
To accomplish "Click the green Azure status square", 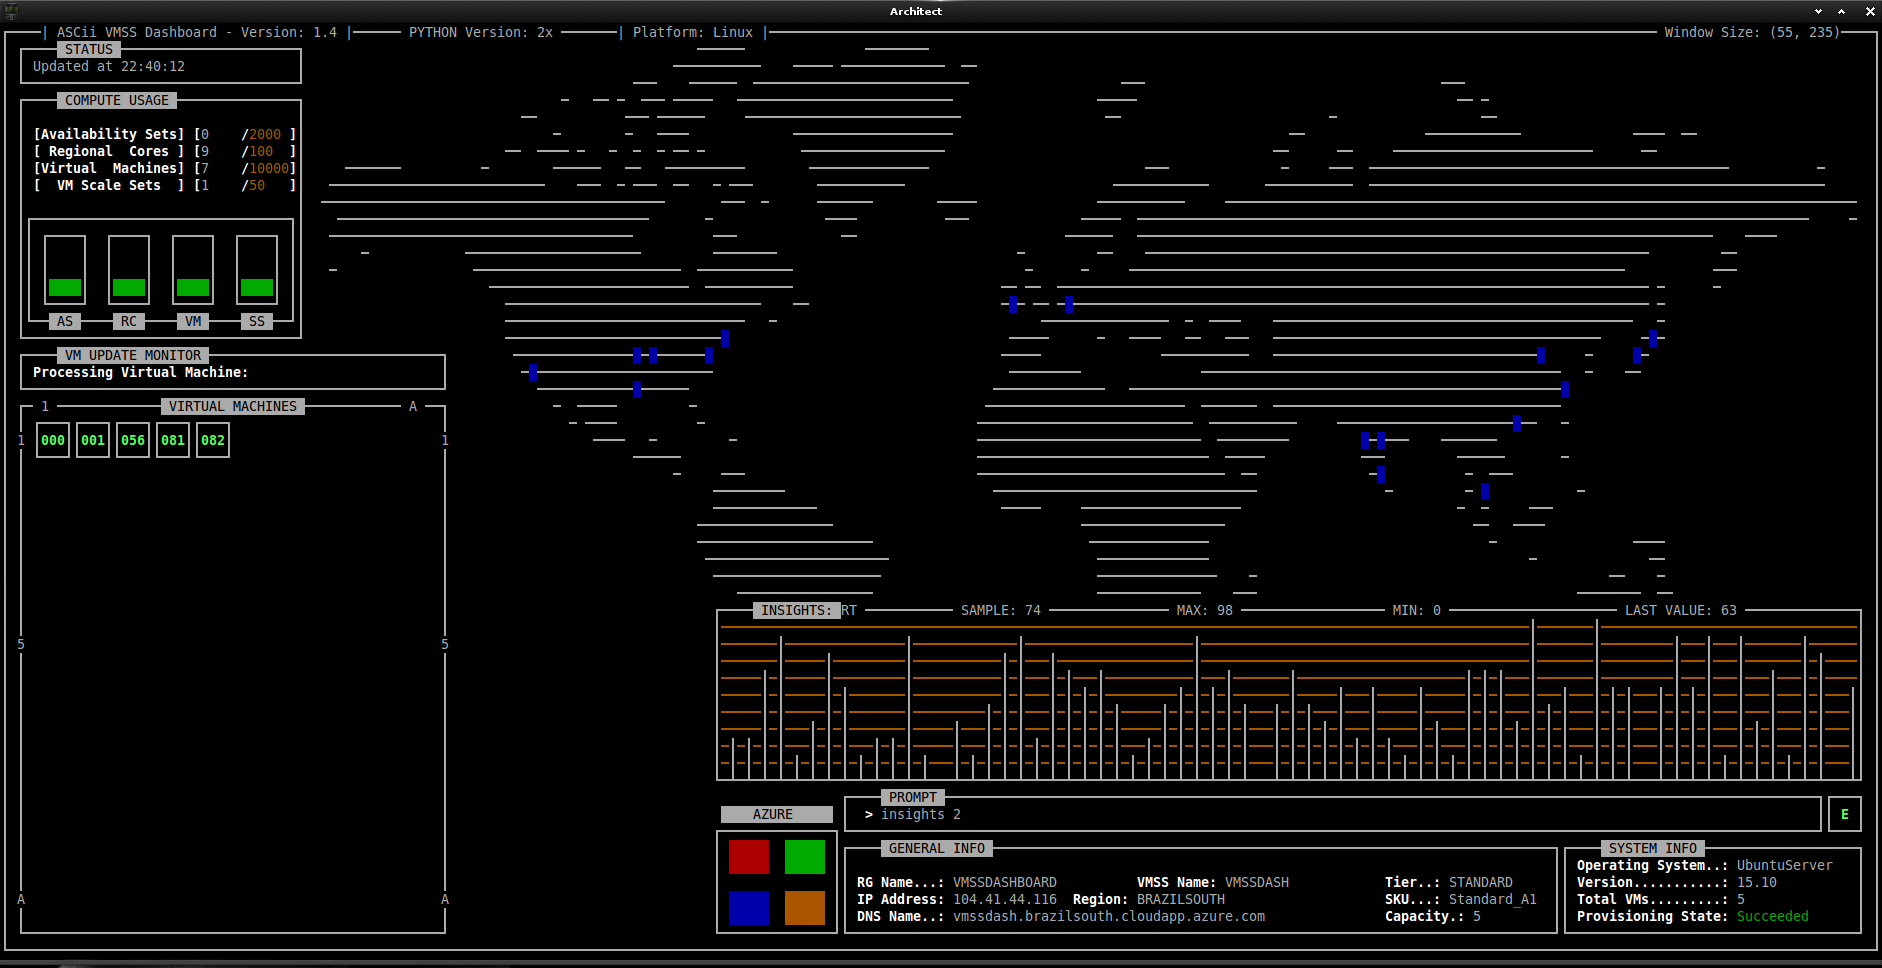I will point(805,857).
